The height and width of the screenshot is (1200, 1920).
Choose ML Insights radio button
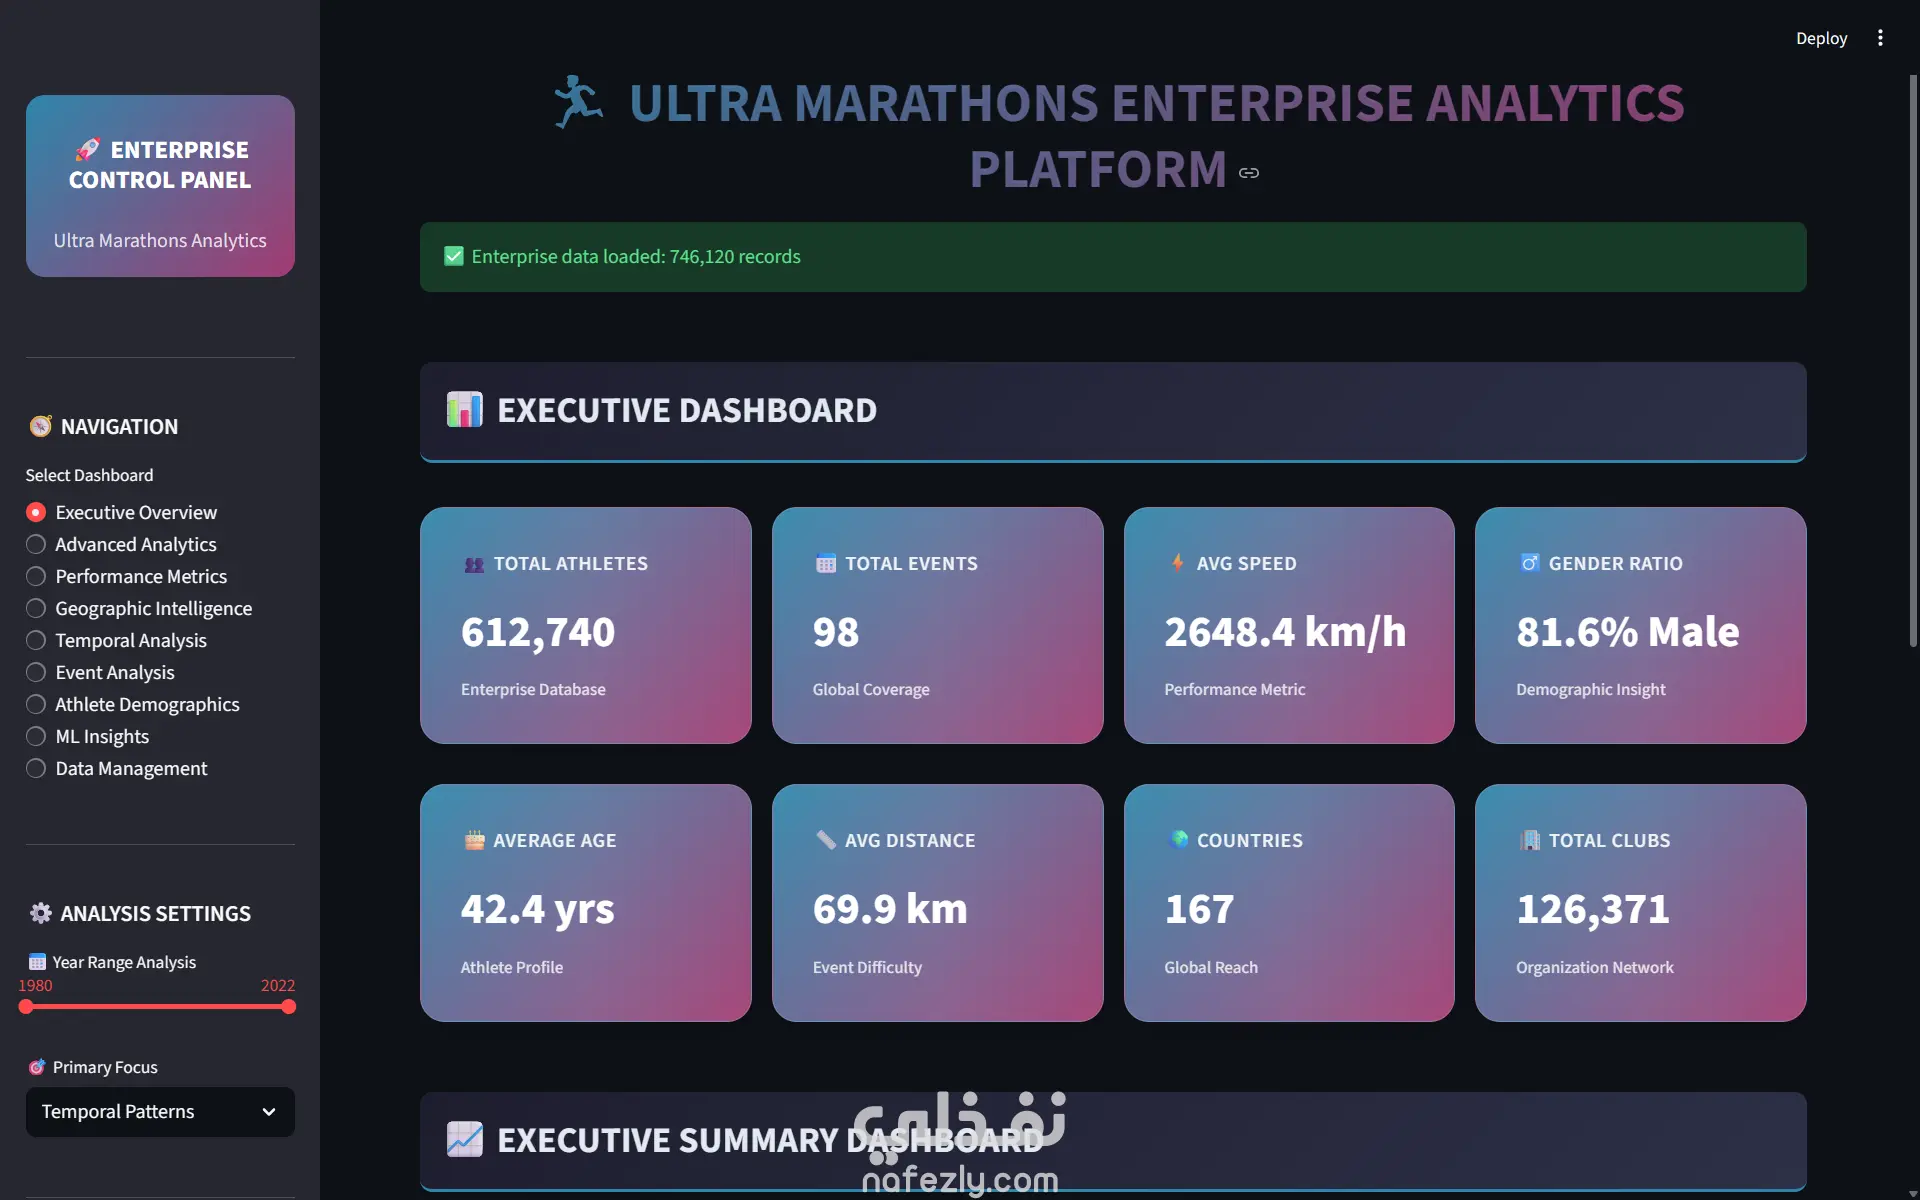[36, 736]
